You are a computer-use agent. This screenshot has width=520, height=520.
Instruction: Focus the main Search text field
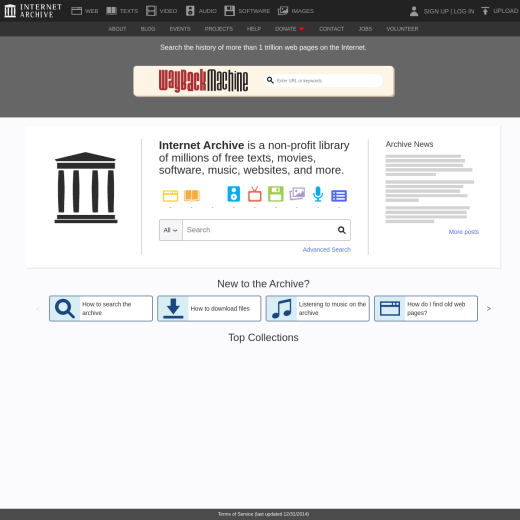[x=259, y=230]
